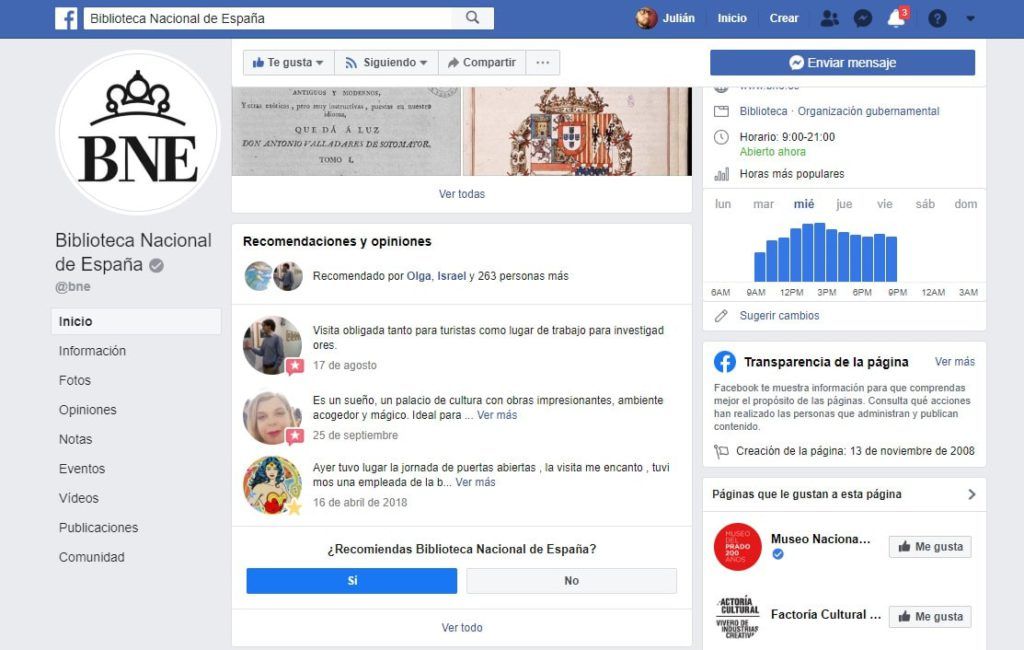Click Enviar mensaje button
Image resolution: width=1024 pixels, height=650 pixels.
842,63
